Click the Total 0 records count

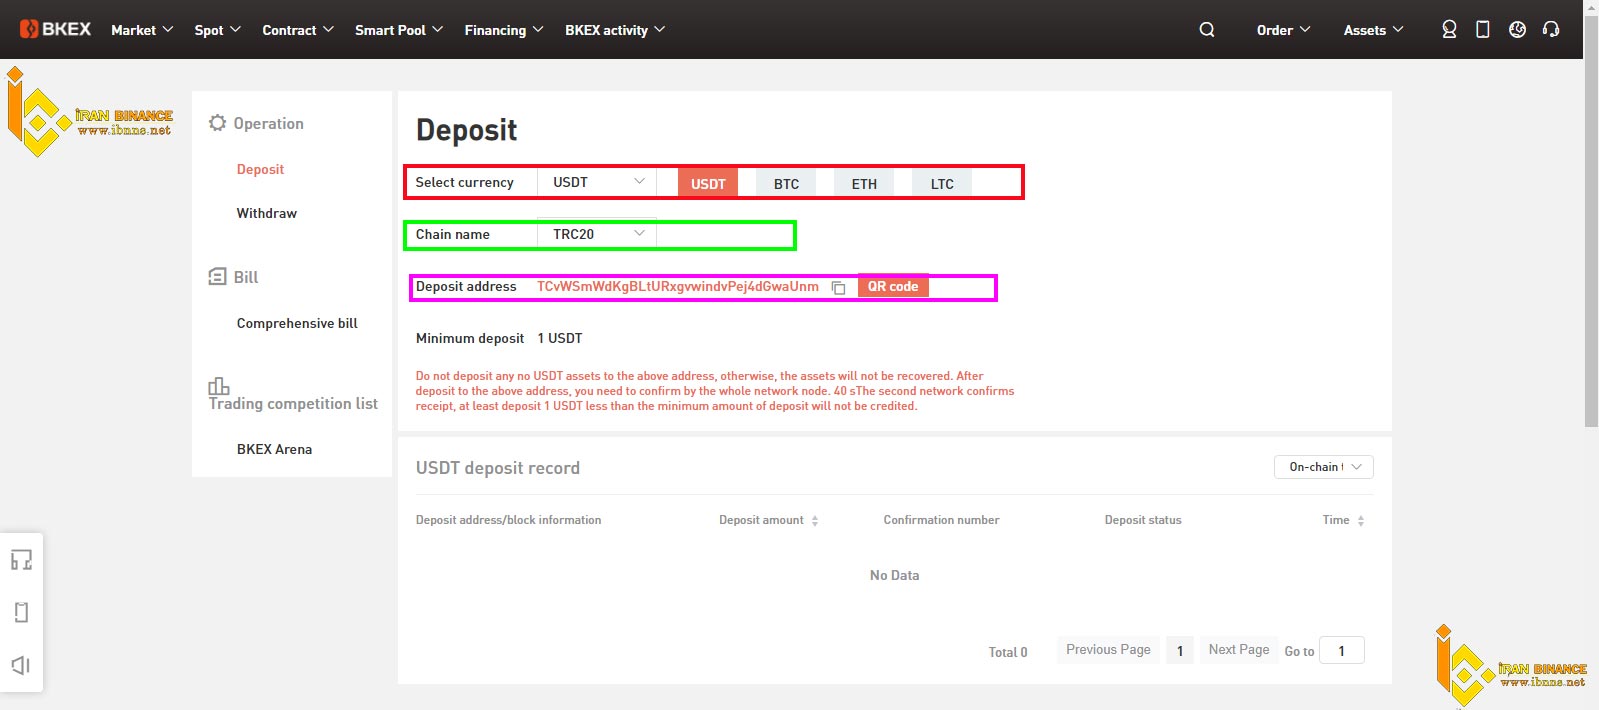coord(1008,652)
